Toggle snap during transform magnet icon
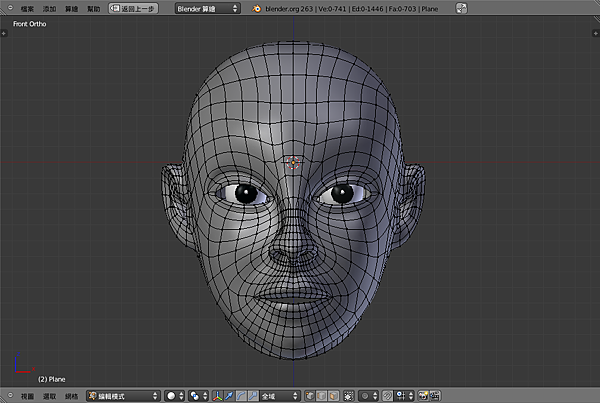 [387, 395]
